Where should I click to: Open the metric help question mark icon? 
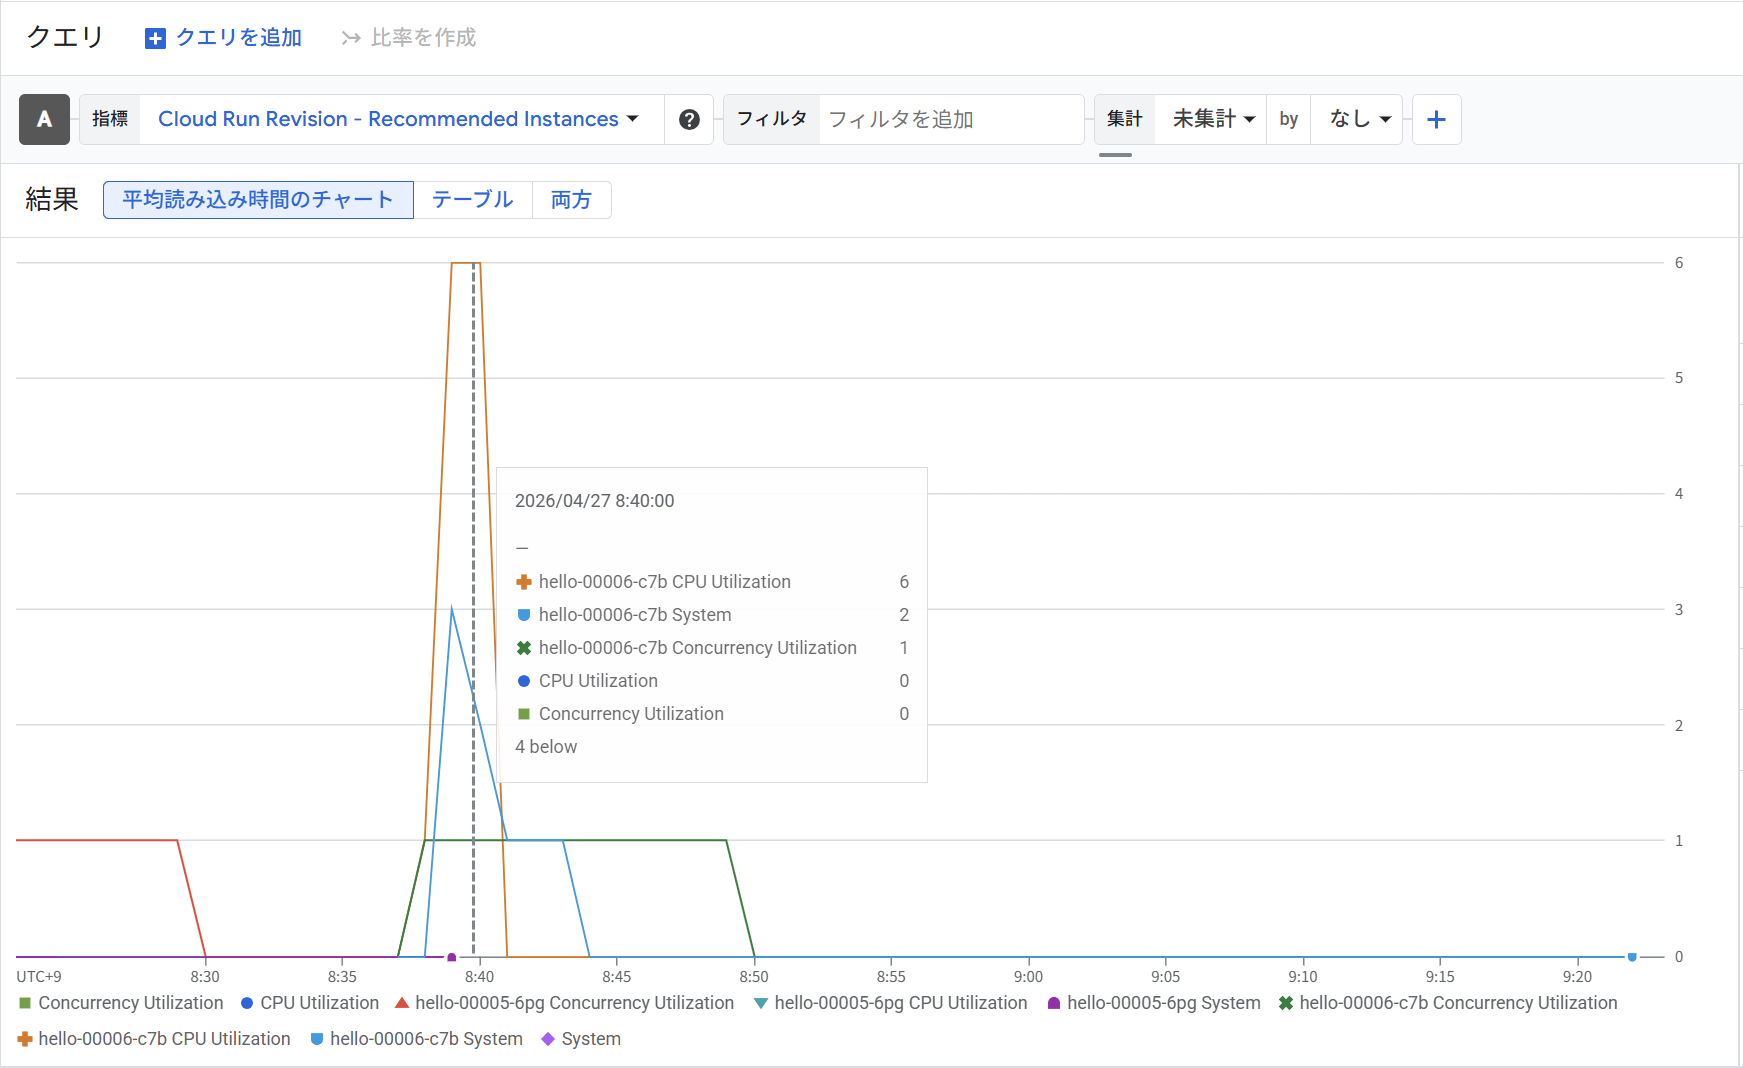pos(689,120)
